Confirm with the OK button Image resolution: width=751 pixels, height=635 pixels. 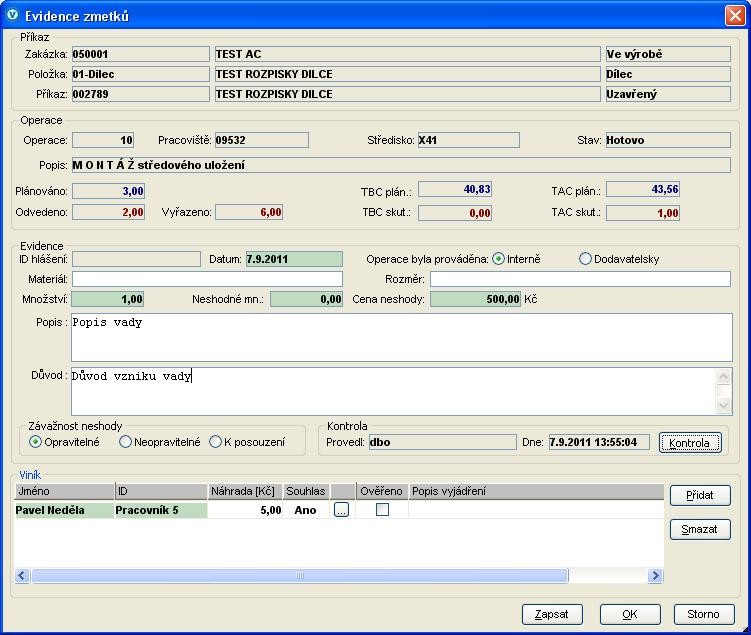630,614
